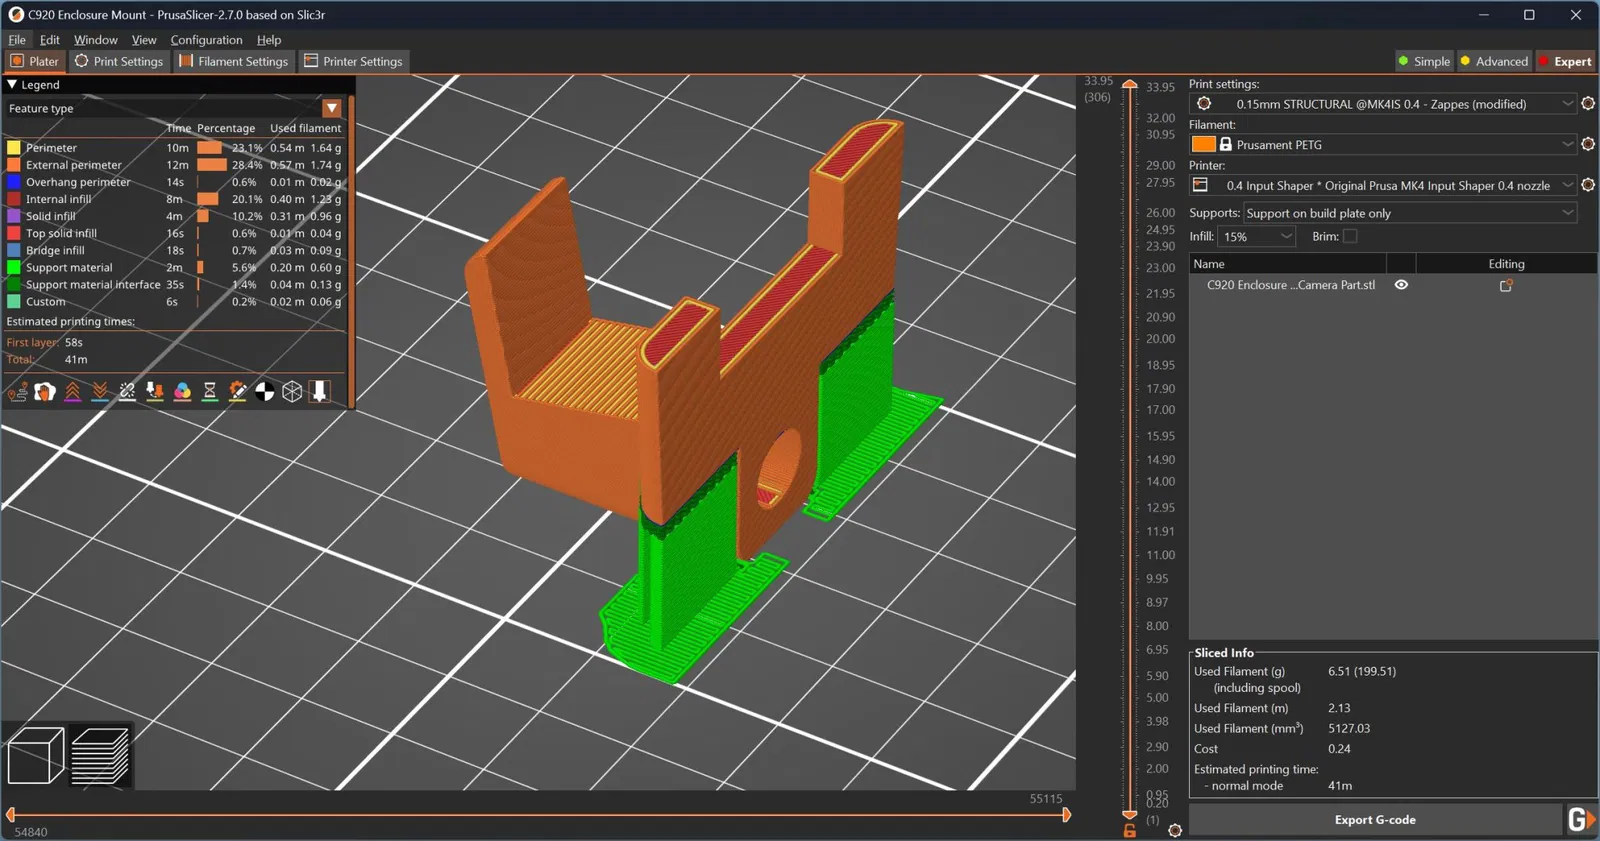1600x841 pixels.
Task: Click the Editing column header
Action: [x=1506, y=264]
